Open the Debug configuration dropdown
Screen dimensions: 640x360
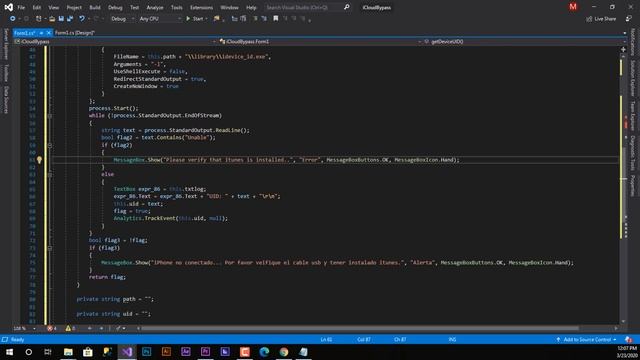(122, 19)
